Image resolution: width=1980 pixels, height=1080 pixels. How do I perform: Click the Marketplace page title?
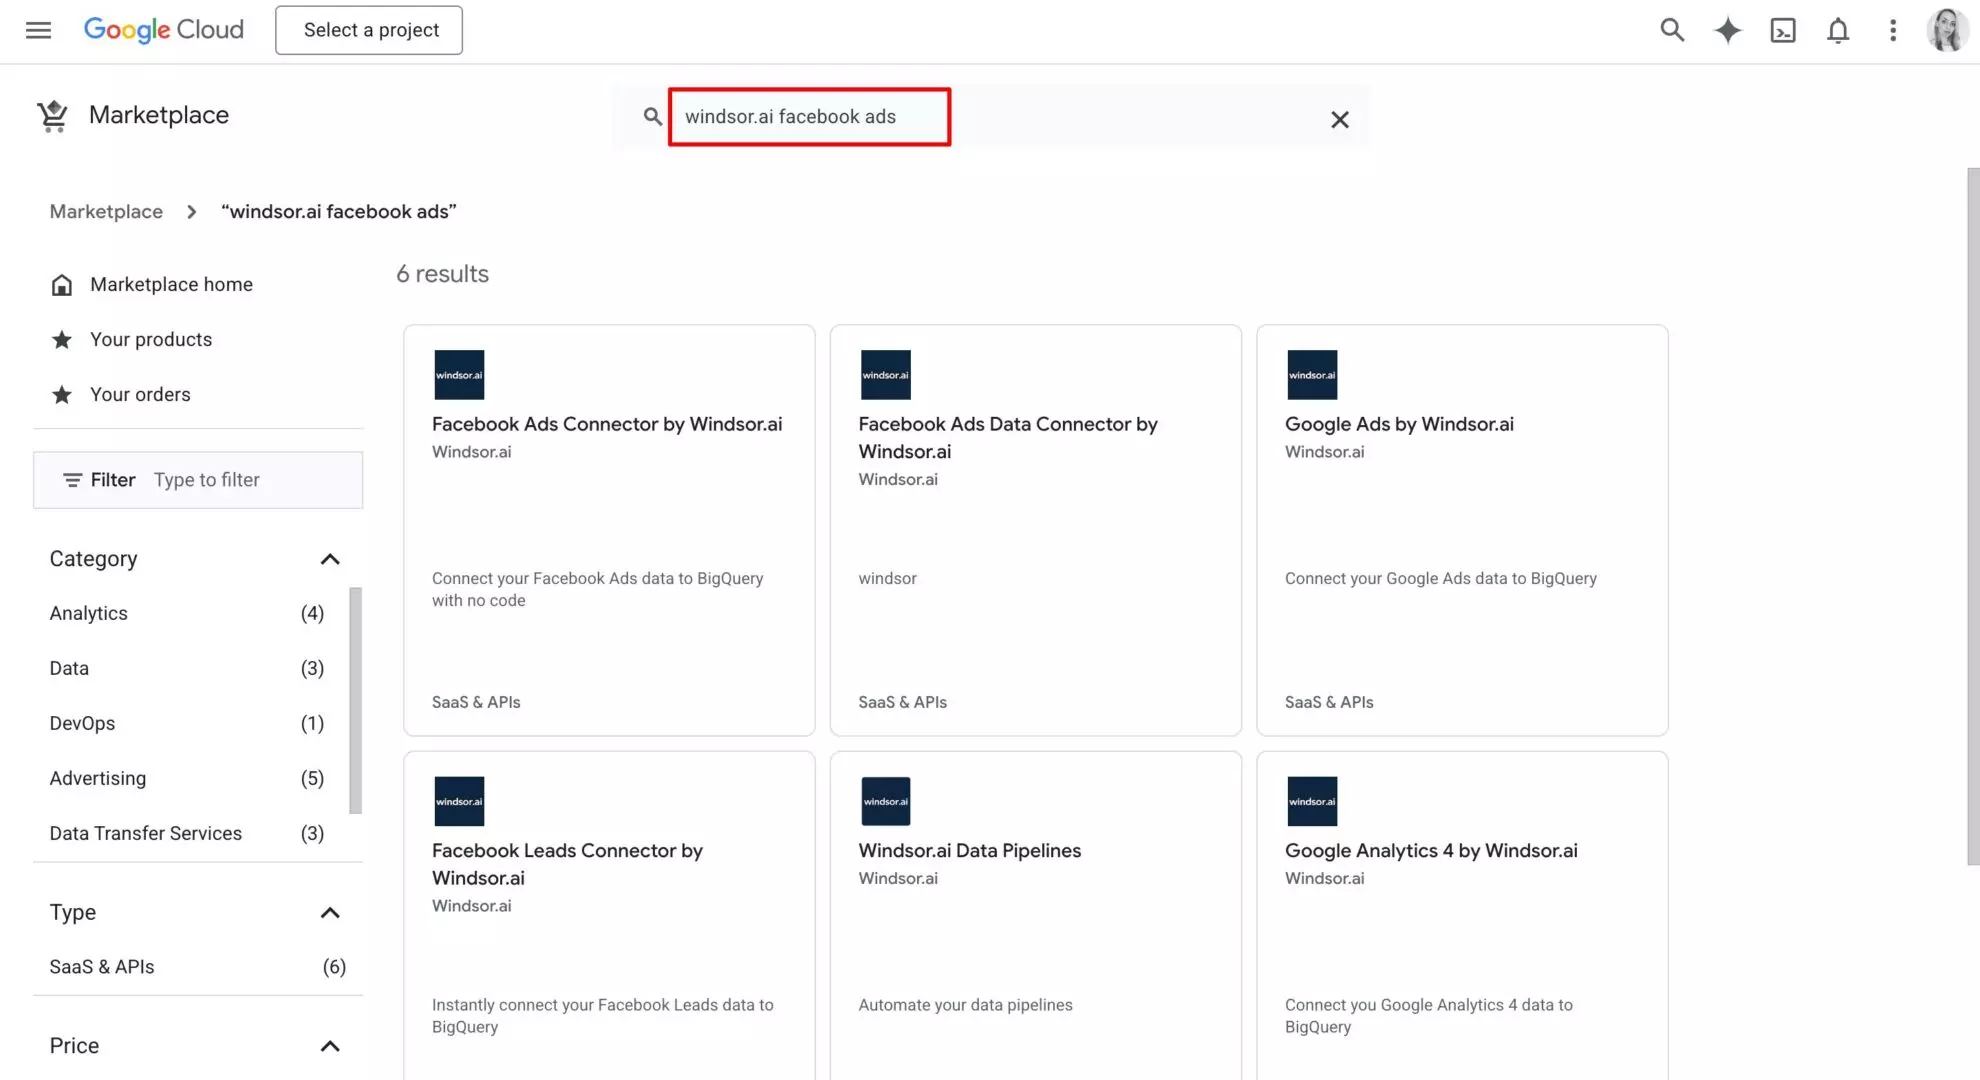[159, 115]
